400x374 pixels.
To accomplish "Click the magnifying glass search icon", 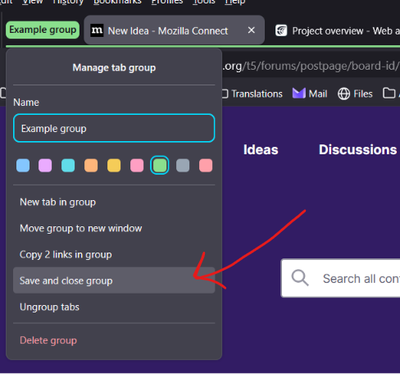I will 300,278.
